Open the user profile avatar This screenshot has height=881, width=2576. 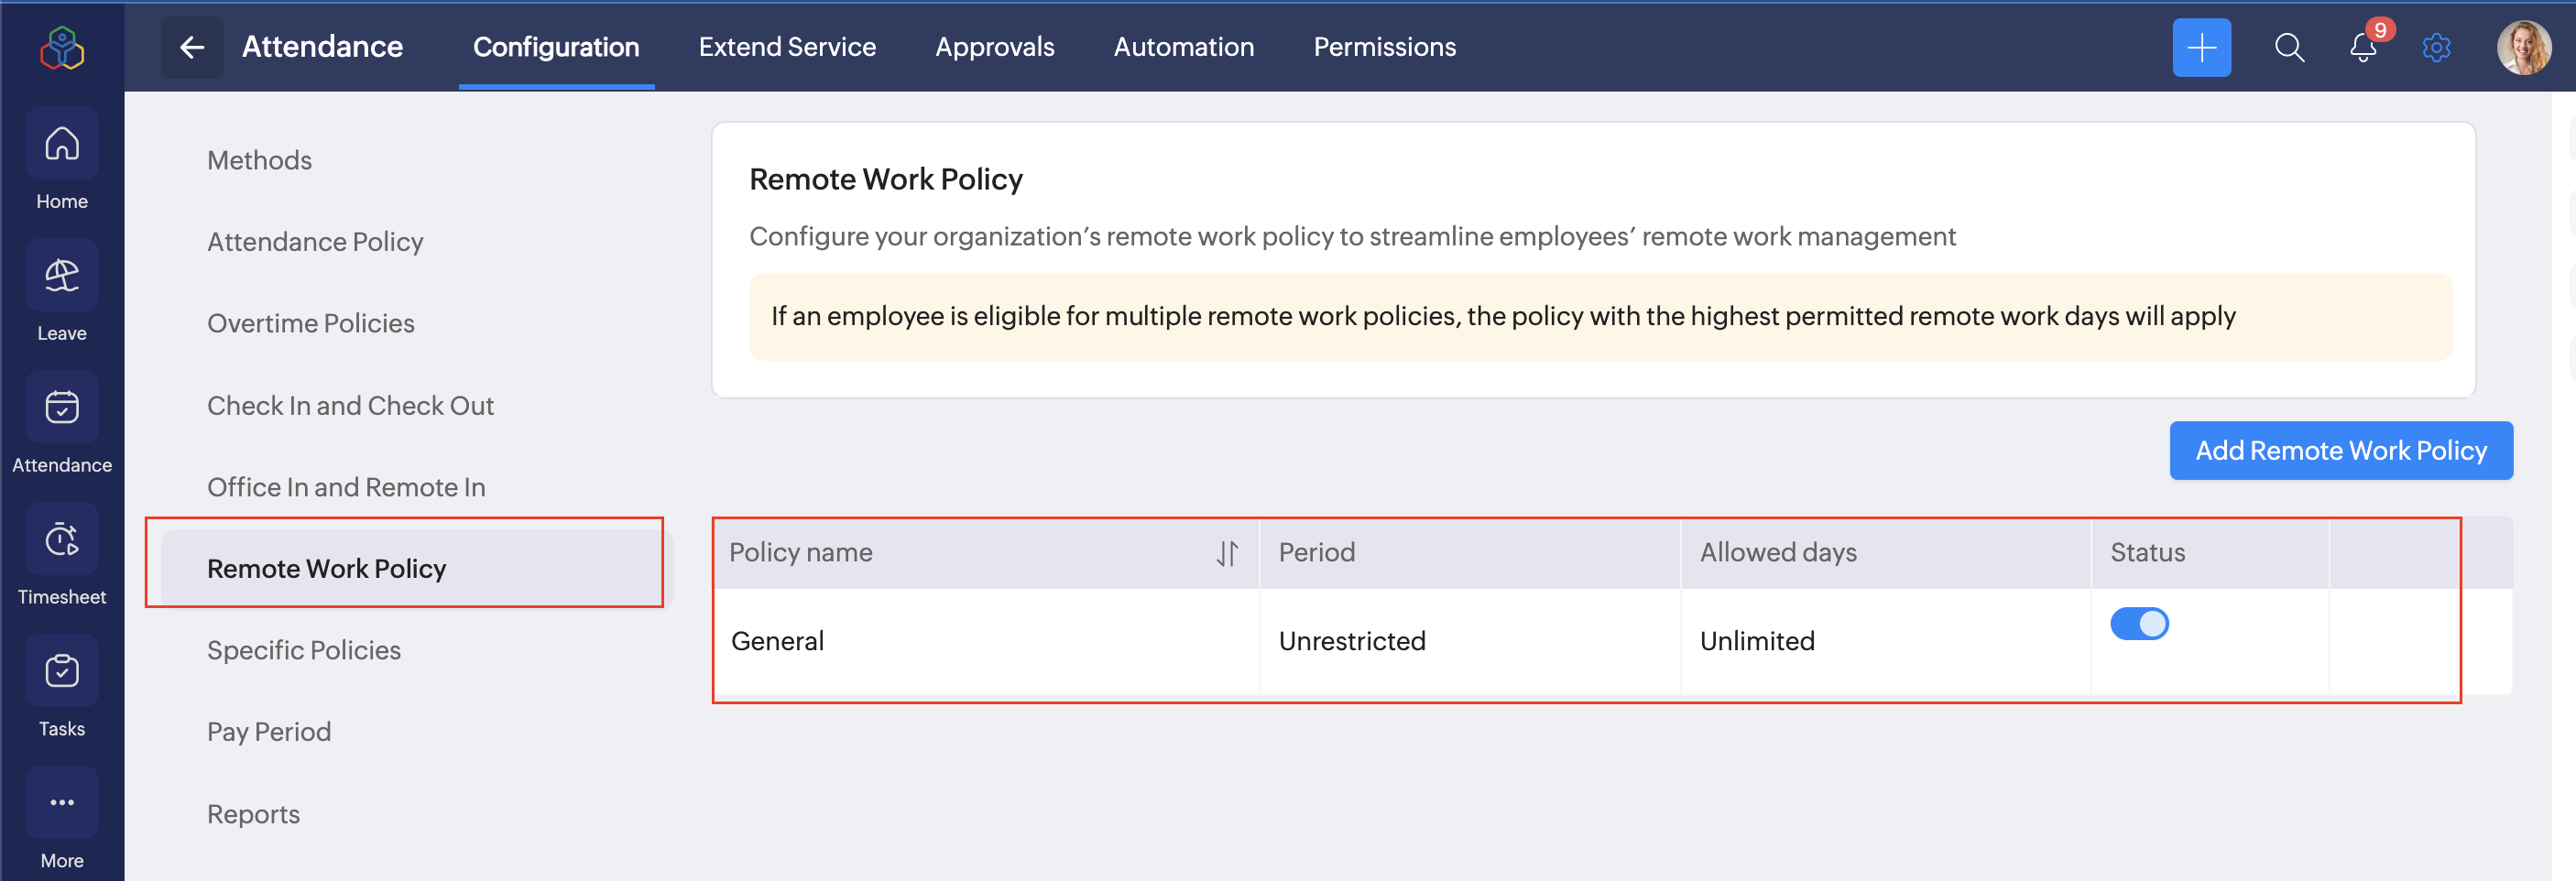2523,47
